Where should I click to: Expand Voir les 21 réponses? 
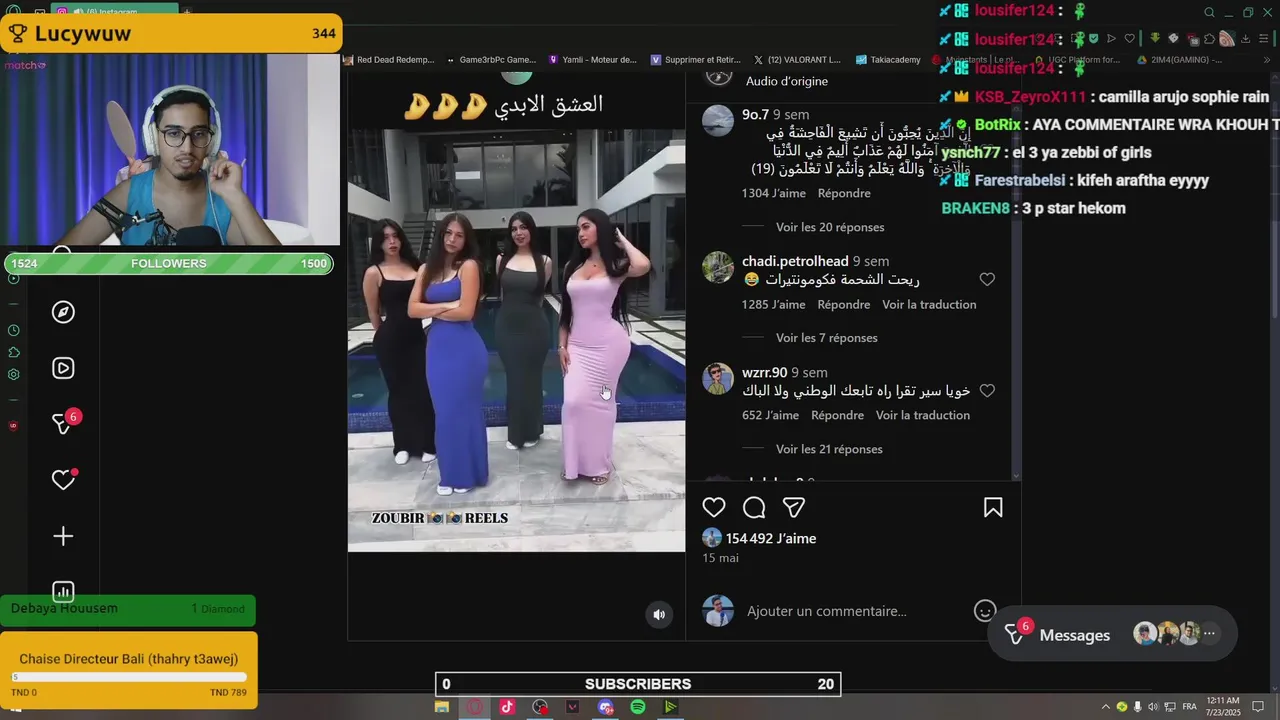pos(829,449)
